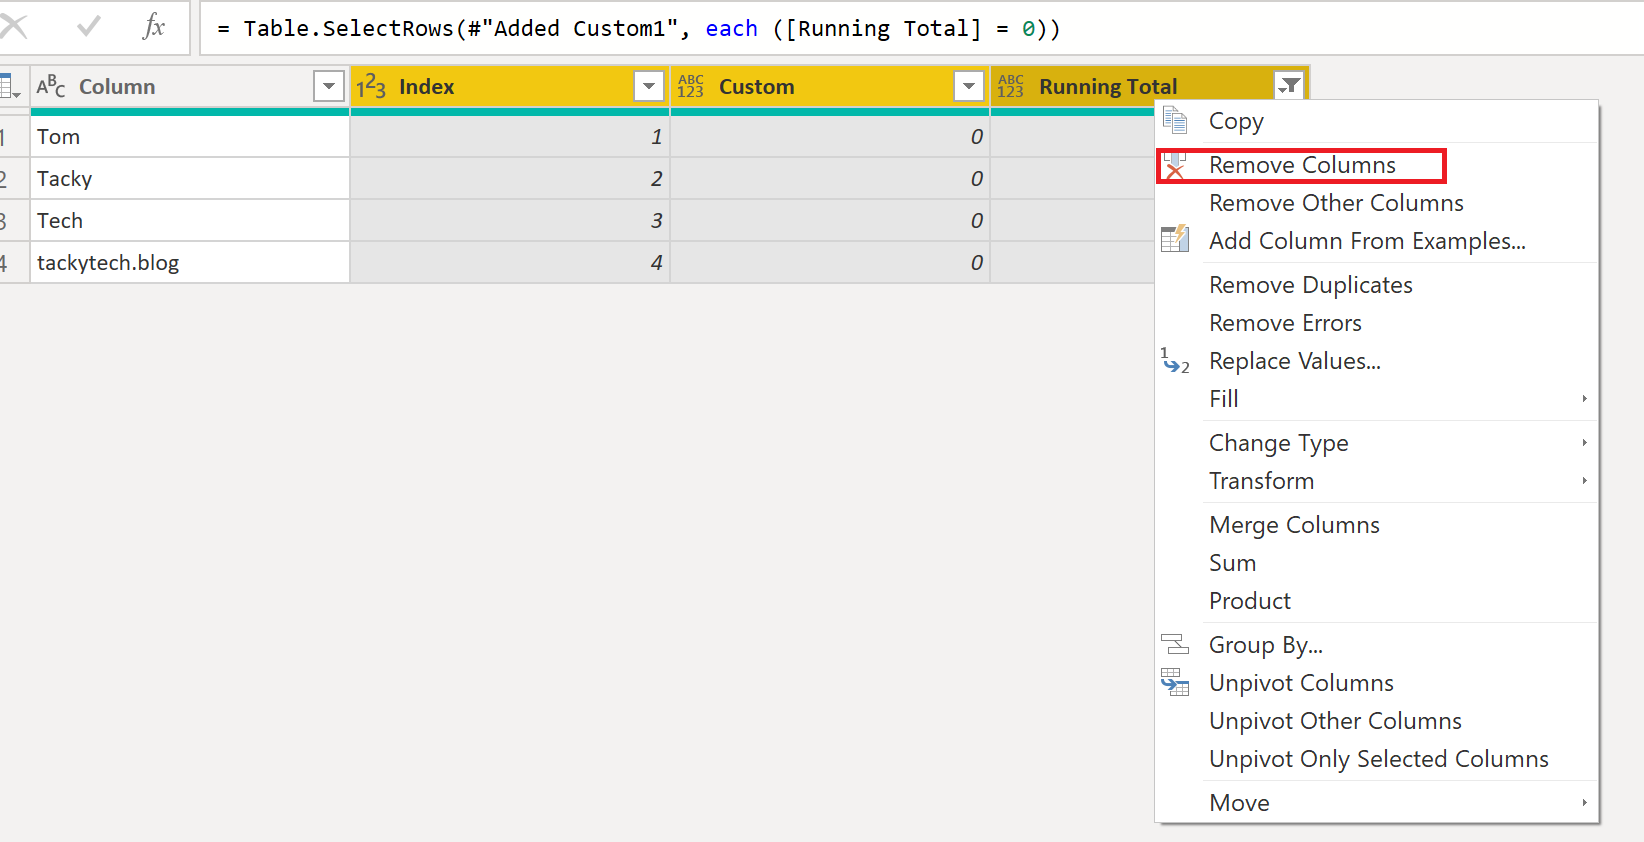Click the cell containing Tacky
The width and height of the screenshot is (1644, 842).
click(190, 179)
